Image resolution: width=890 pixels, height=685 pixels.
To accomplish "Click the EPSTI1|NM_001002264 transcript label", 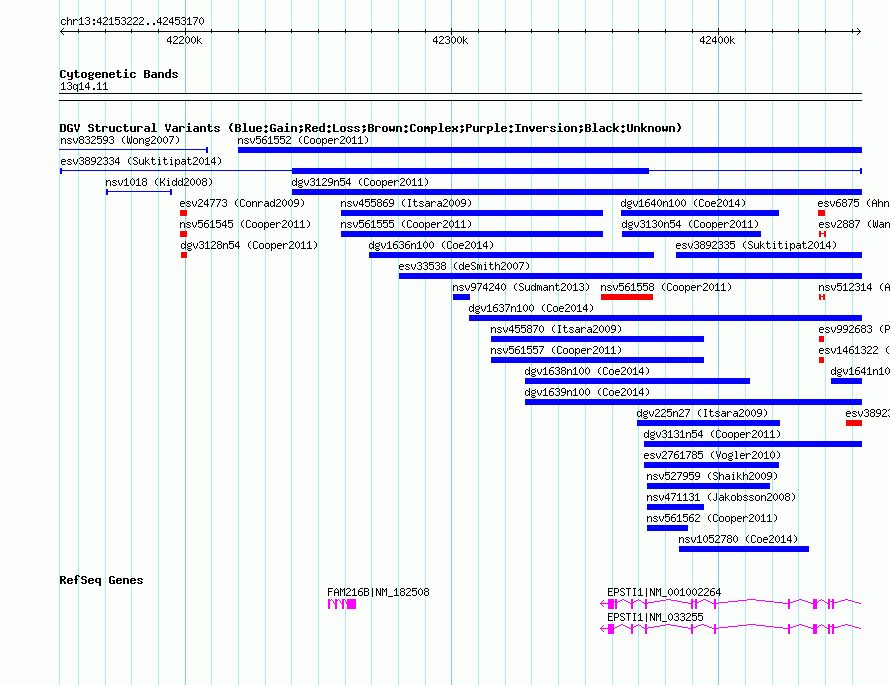I will pos(664,592).
